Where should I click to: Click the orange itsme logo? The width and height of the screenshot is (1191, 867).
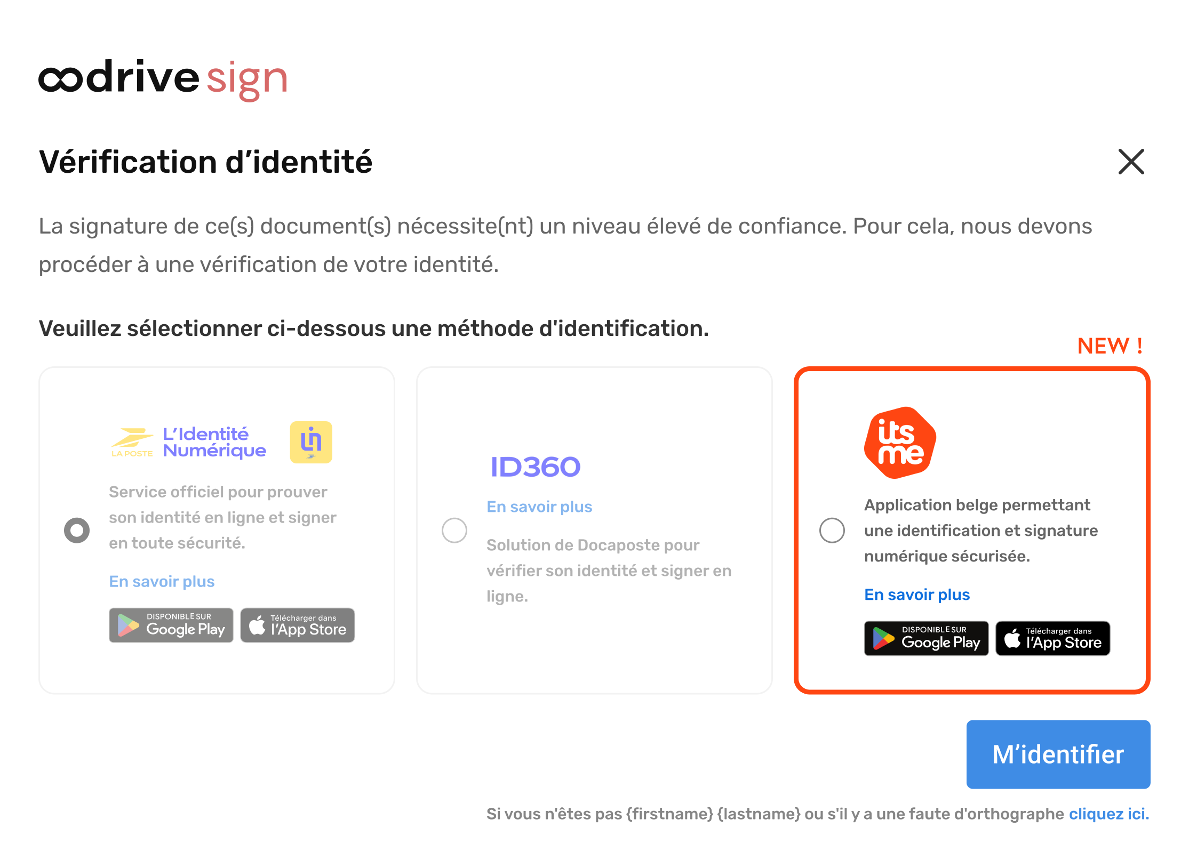pos(900,442)
